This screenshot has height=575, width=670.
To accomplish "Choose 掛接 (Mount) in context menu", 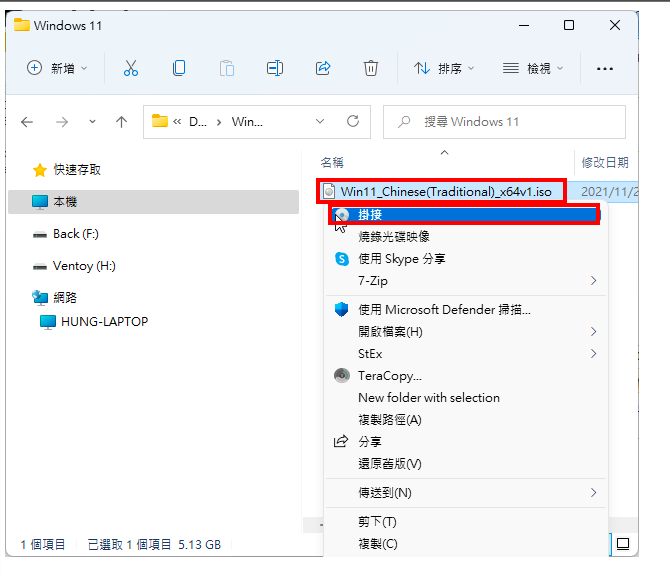I will (464, 214).
